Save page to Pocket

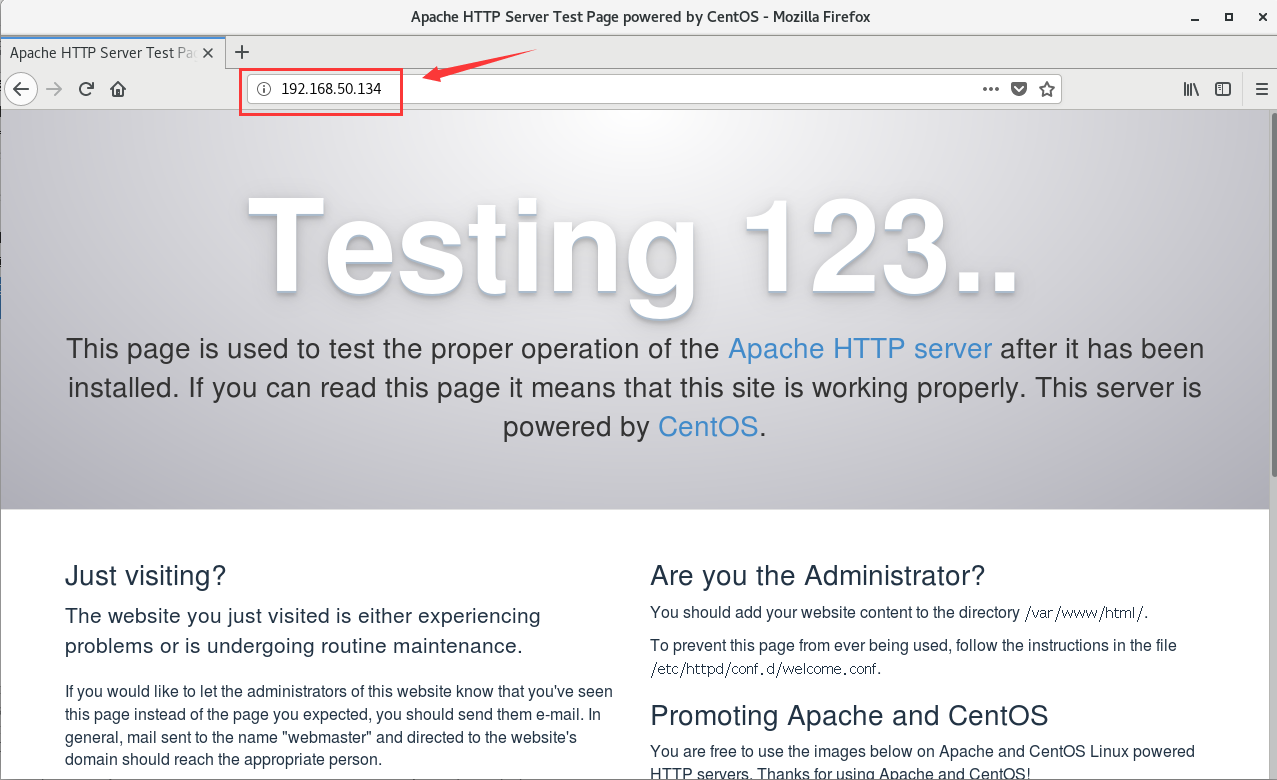tap(1019, 89)
